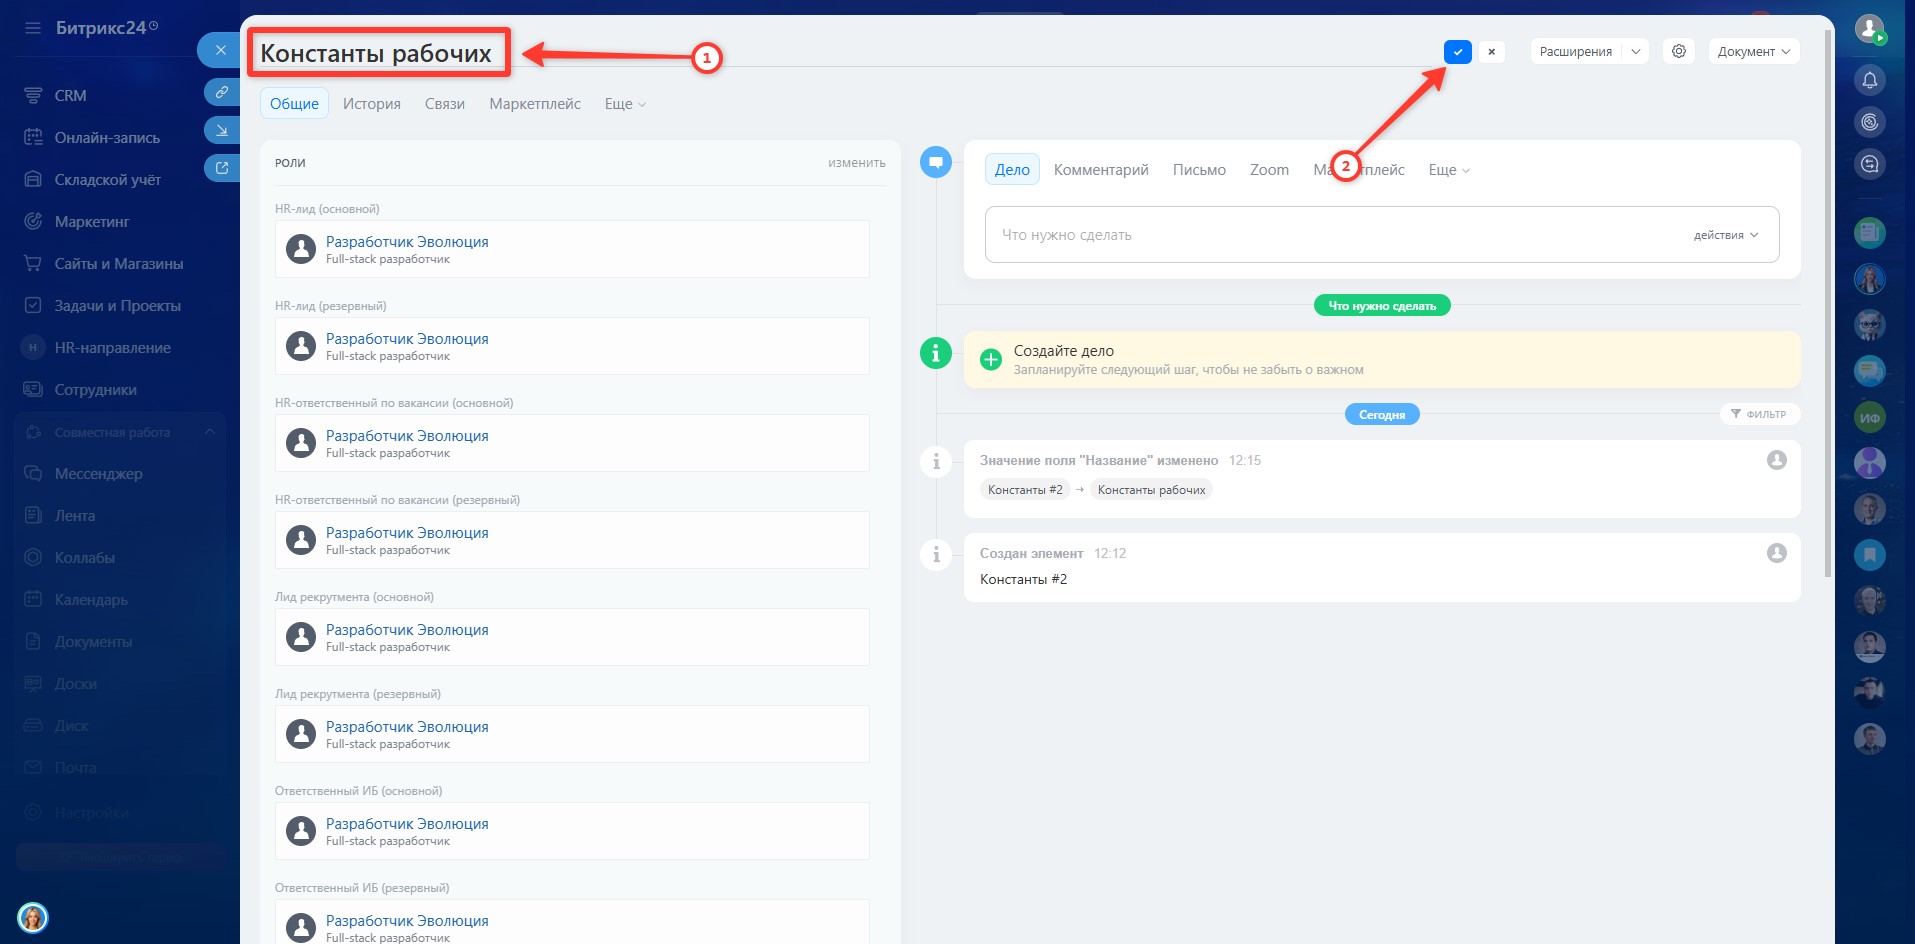Switch to the История tab
The height and width of the screenshot is (944, 1915).
click(x=371, y=104)
